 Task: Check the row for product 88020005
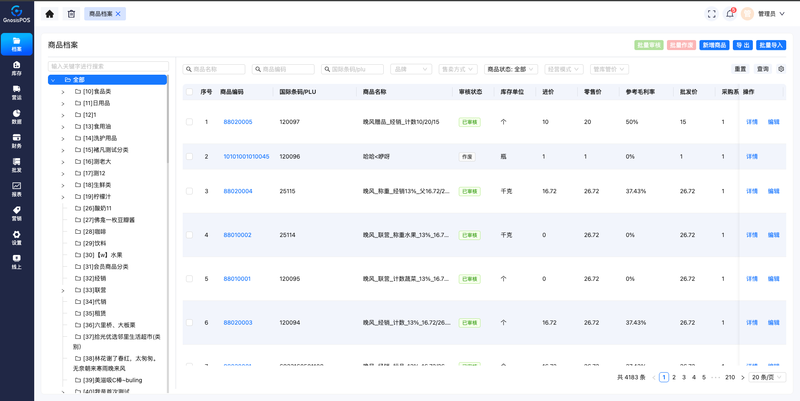[x=189, y=122]
